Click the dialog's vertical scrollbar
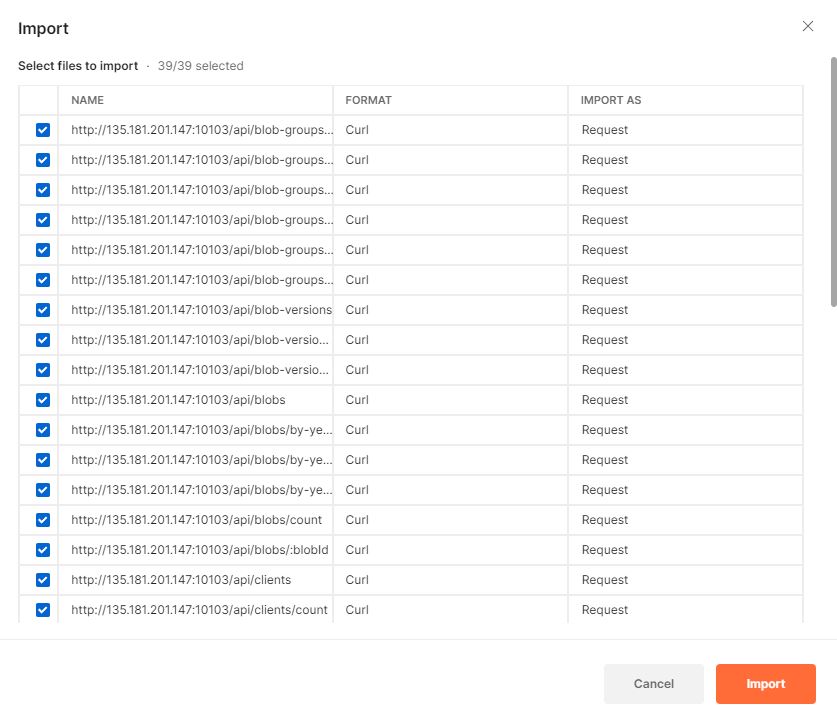Image resolution: width=837 pixels, height=722 pixels. 833,181
